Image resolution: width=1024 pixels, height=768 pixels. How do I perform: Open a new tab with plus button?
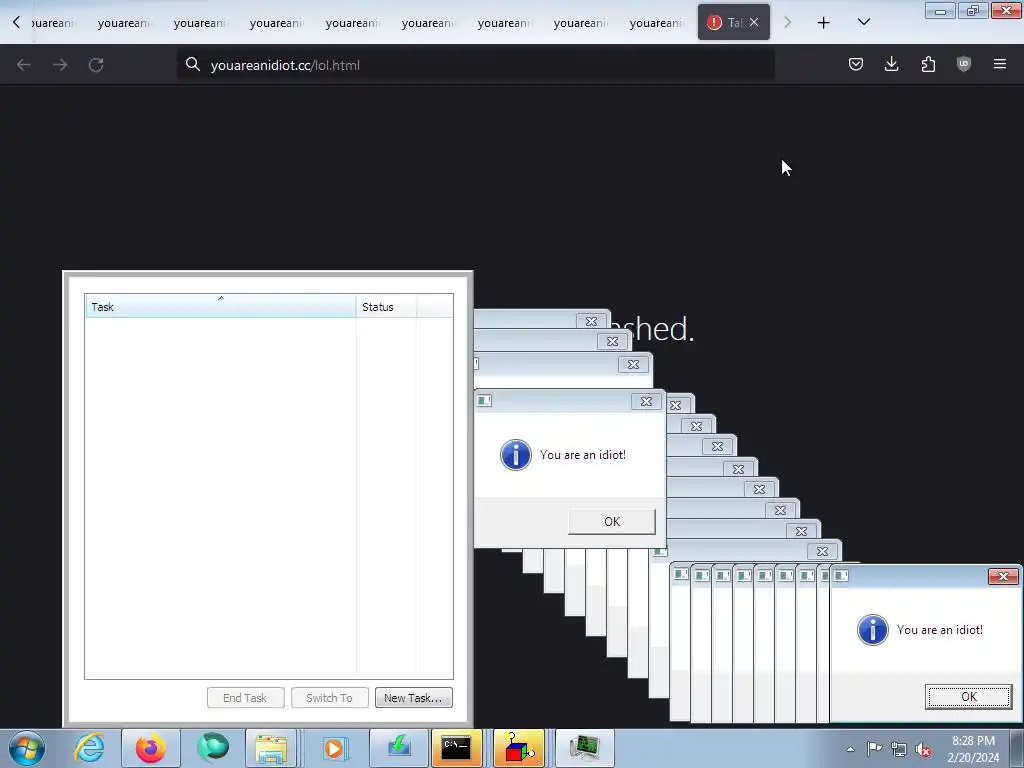tap(824, 23)
